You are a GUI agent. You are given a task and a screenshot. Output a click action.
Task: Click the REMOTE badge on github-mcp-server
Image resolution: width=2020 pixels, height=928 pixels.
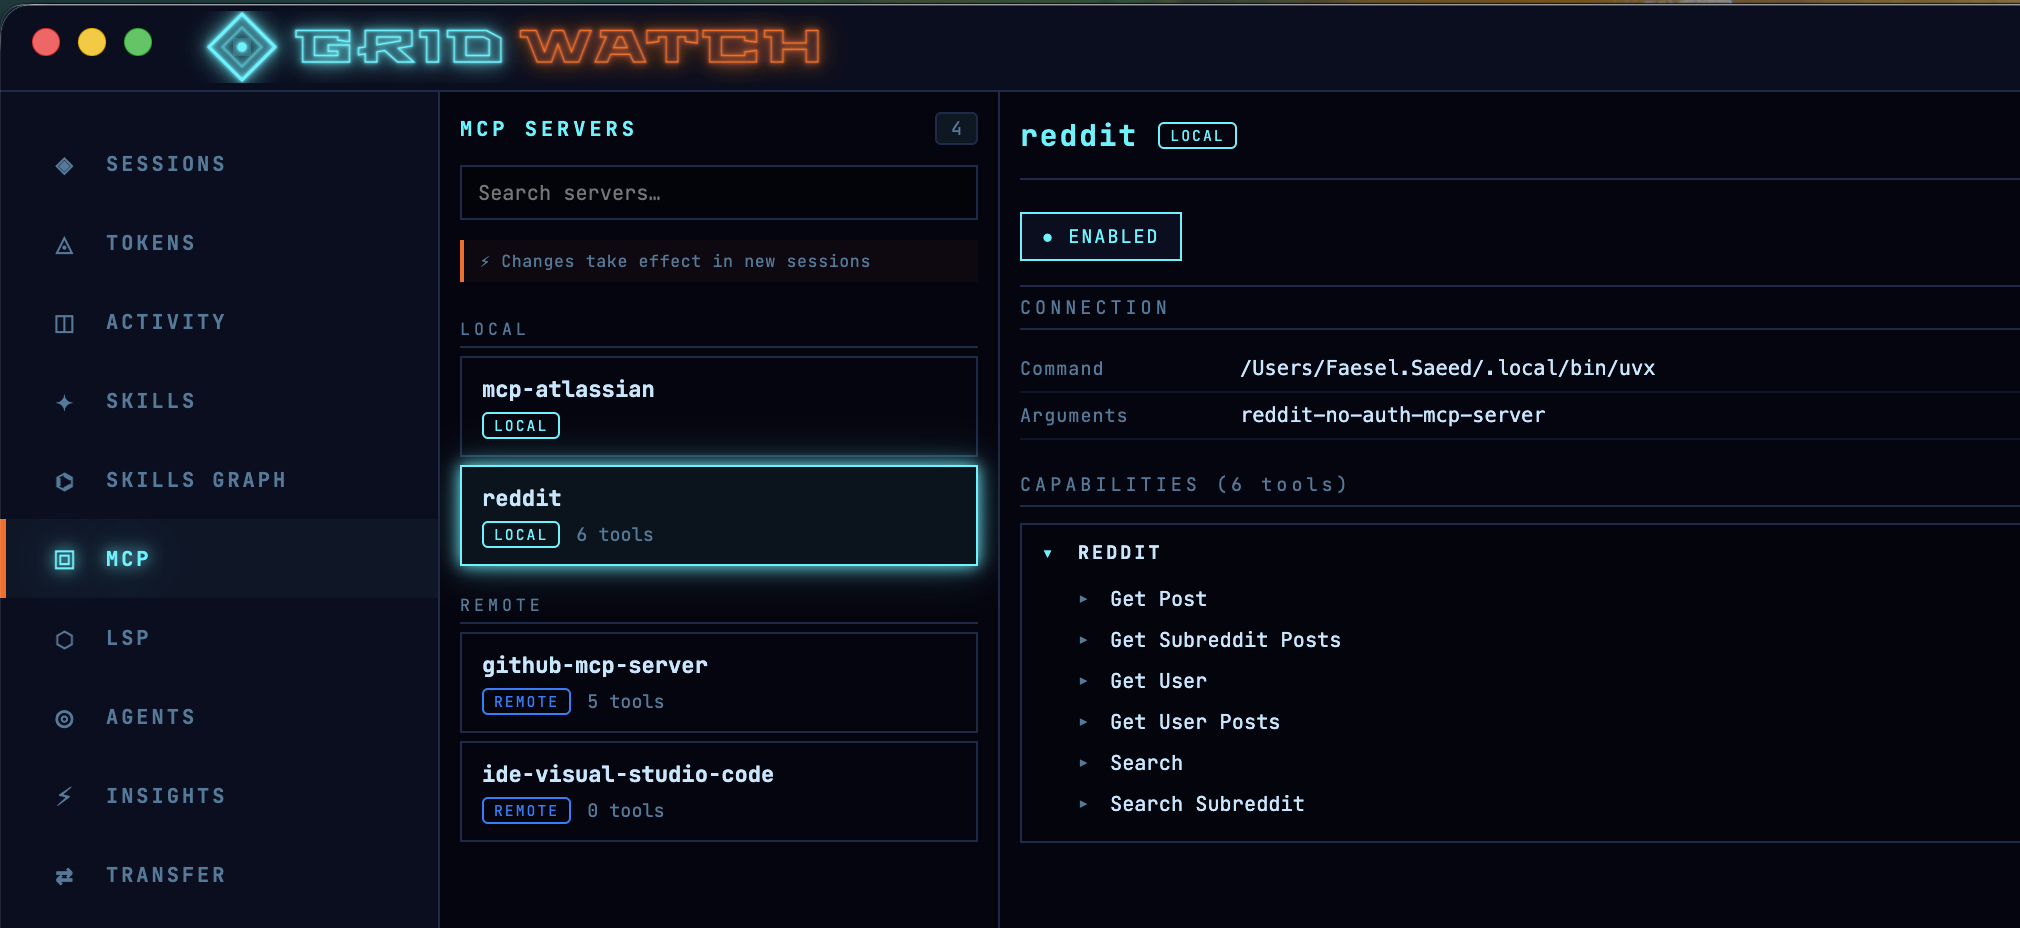tap(526, 702)
